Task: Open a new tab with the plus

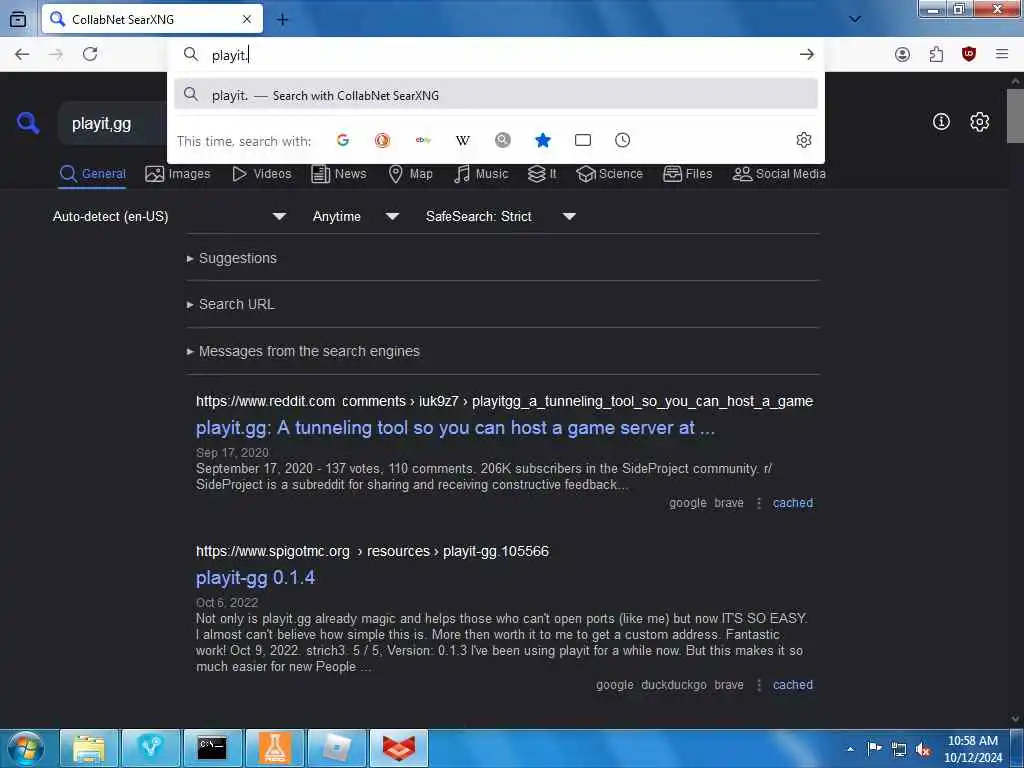Action: pos(282,20)
